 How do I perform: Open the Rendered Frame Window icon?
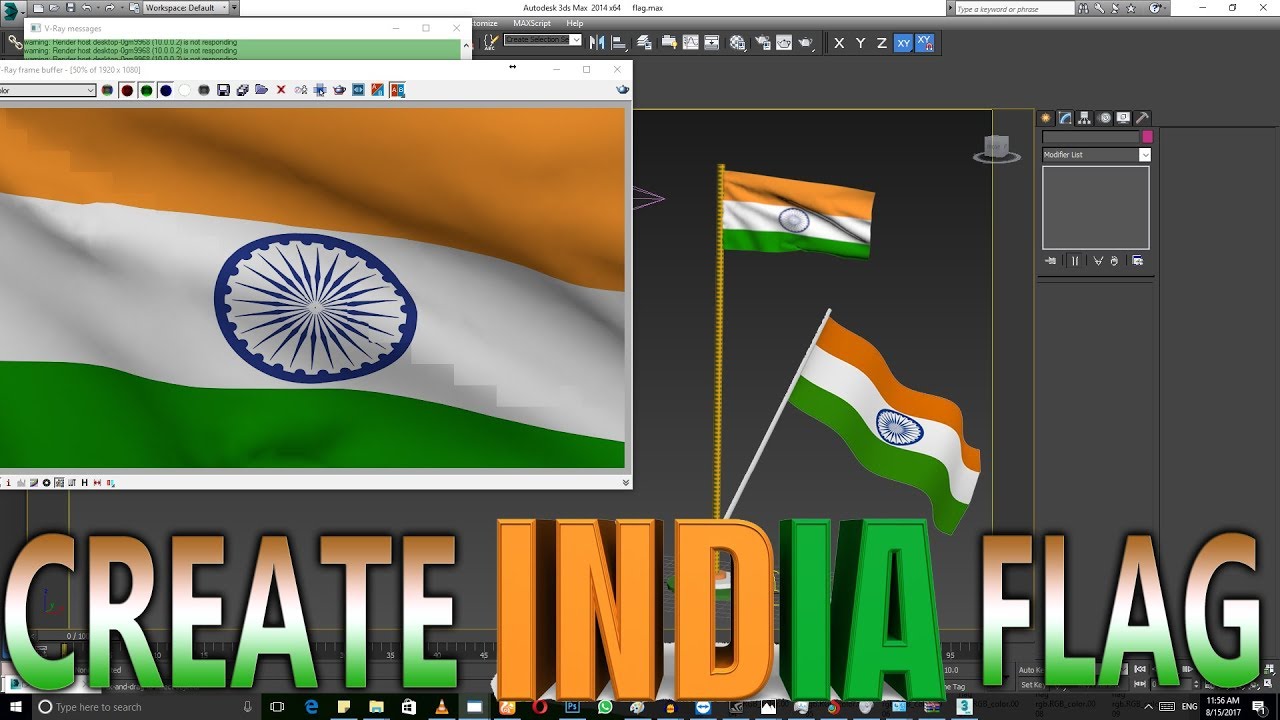click(x=784, y=43)
